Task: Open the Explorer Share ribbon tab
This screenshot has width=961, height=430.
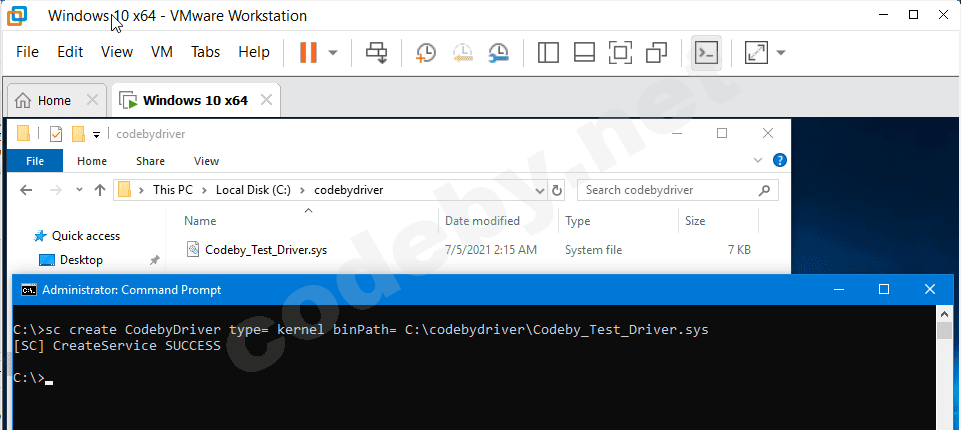Action: pyautogui.click(x=150, y=161)
